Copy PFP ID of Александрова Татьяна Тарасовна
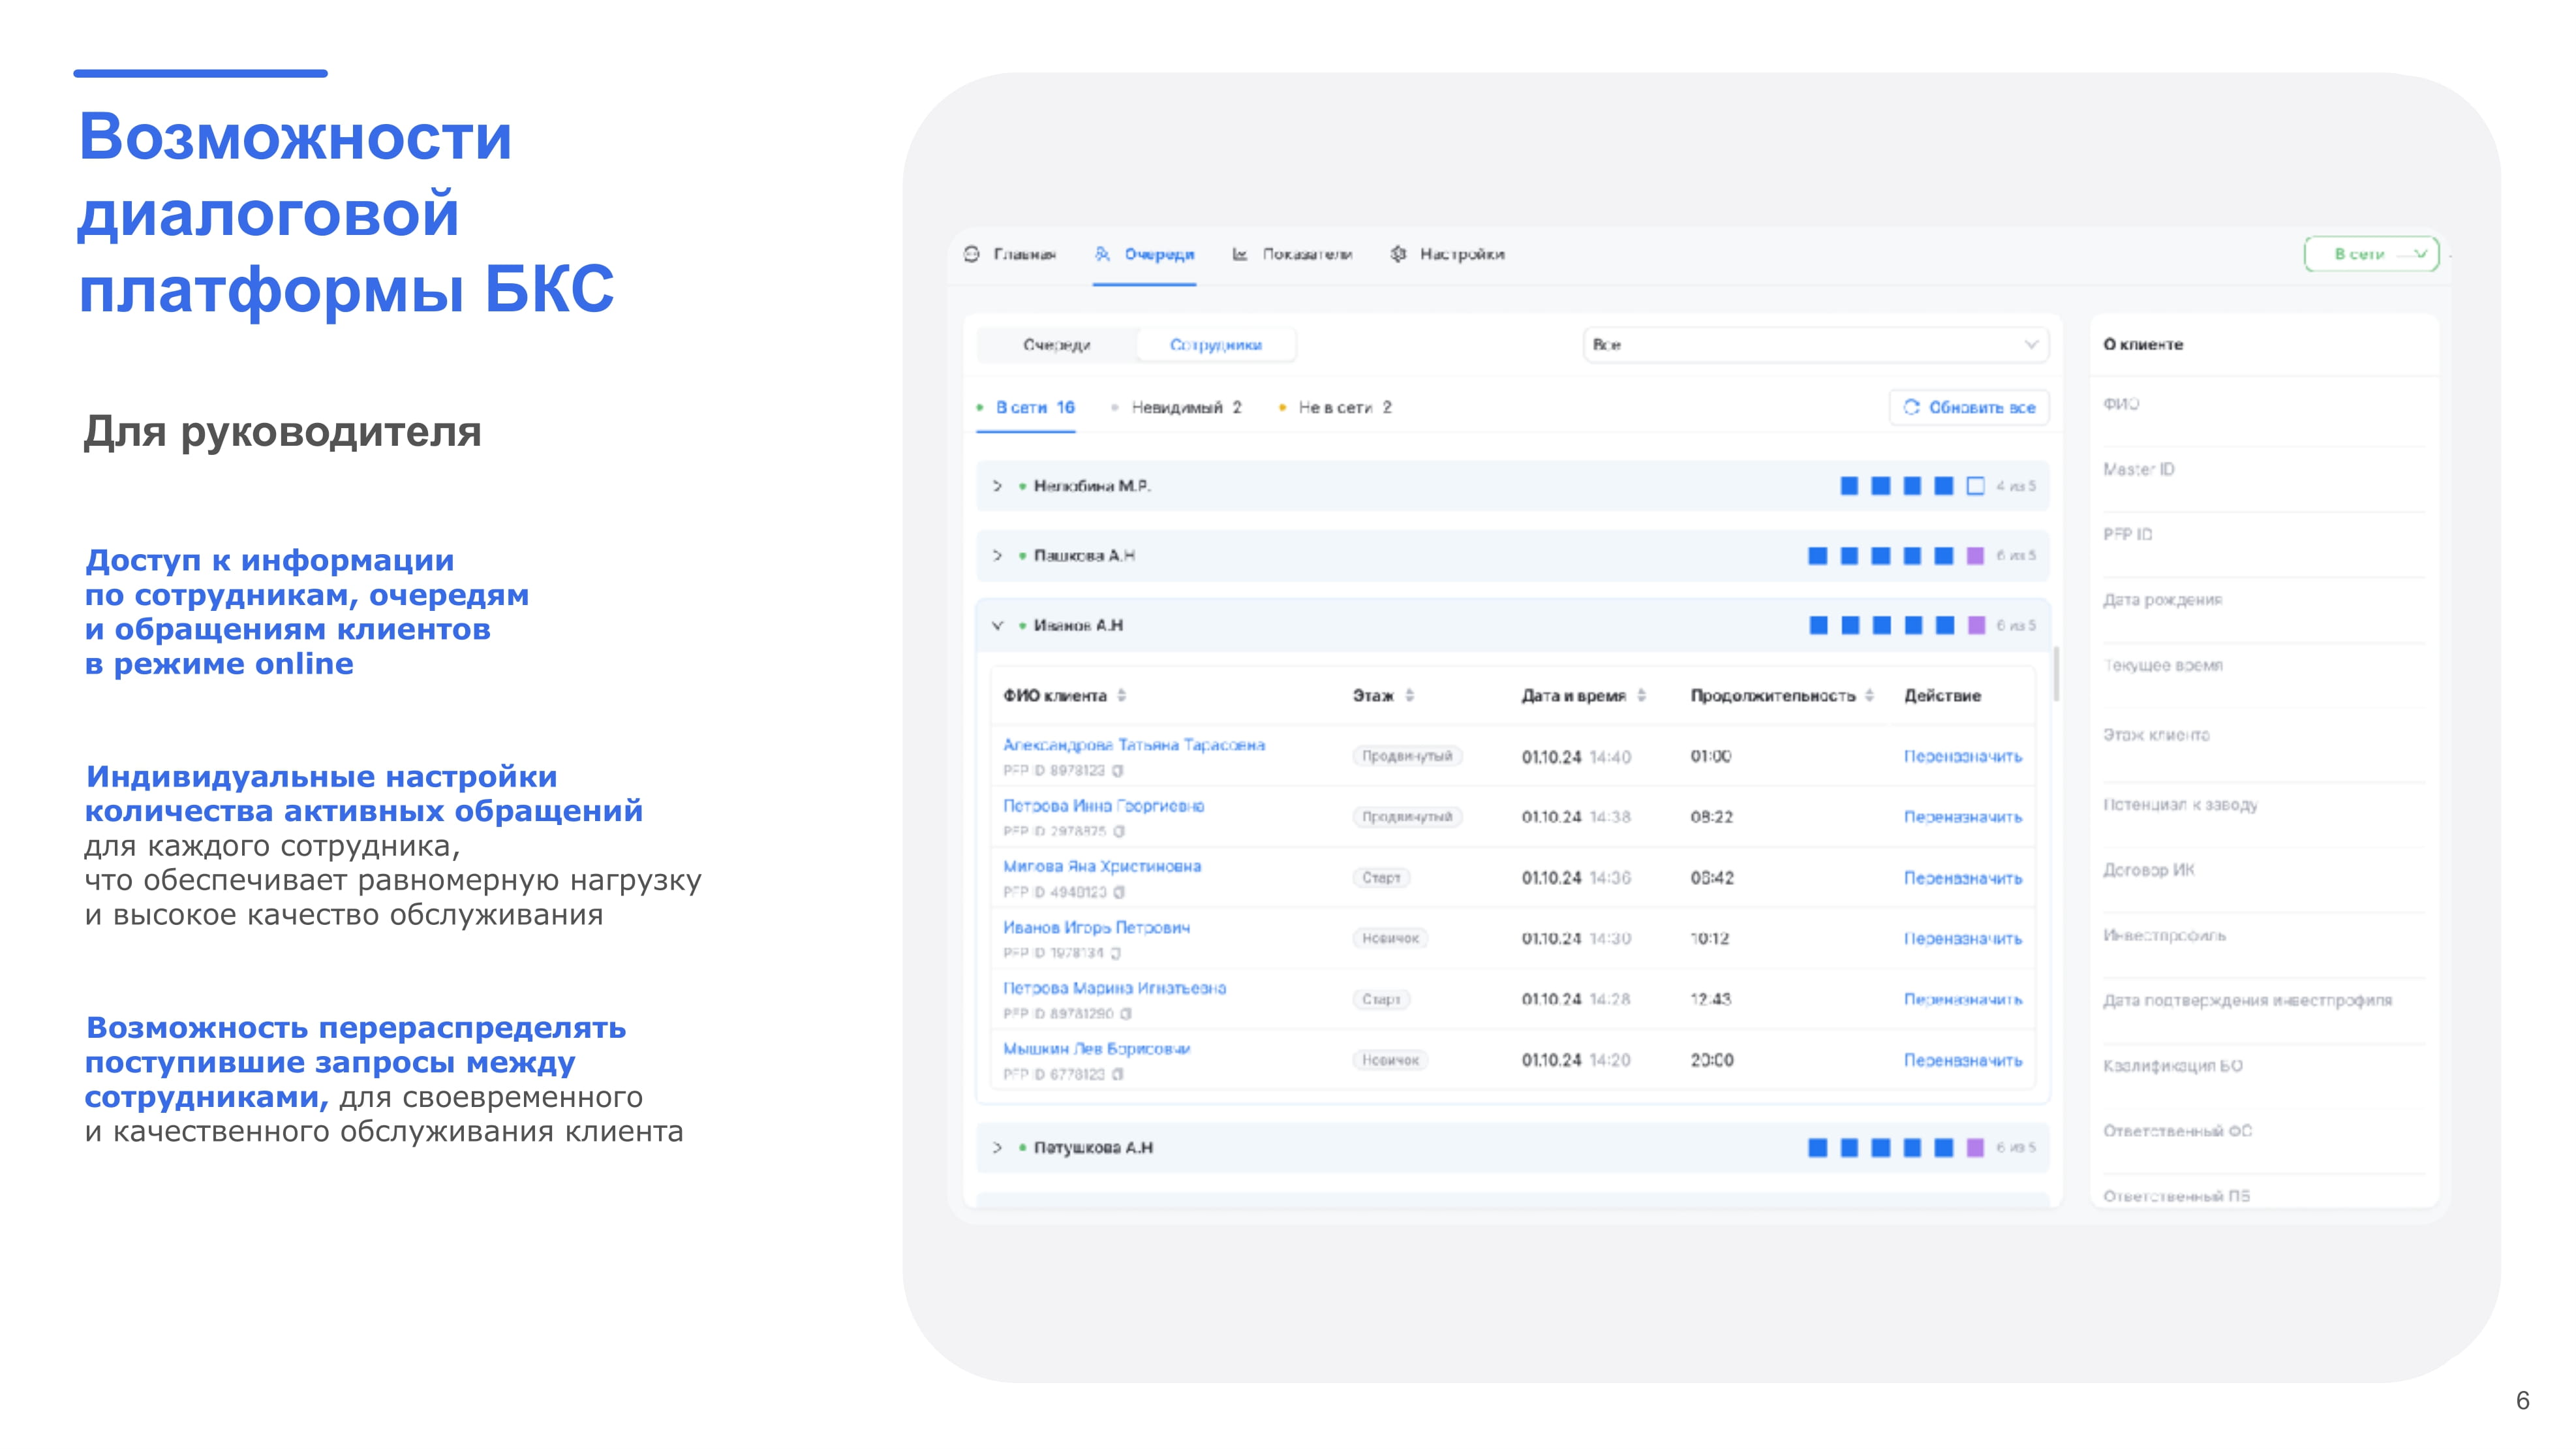The width and height of the screenshot is (2576, 1449). pos(1118,770)
